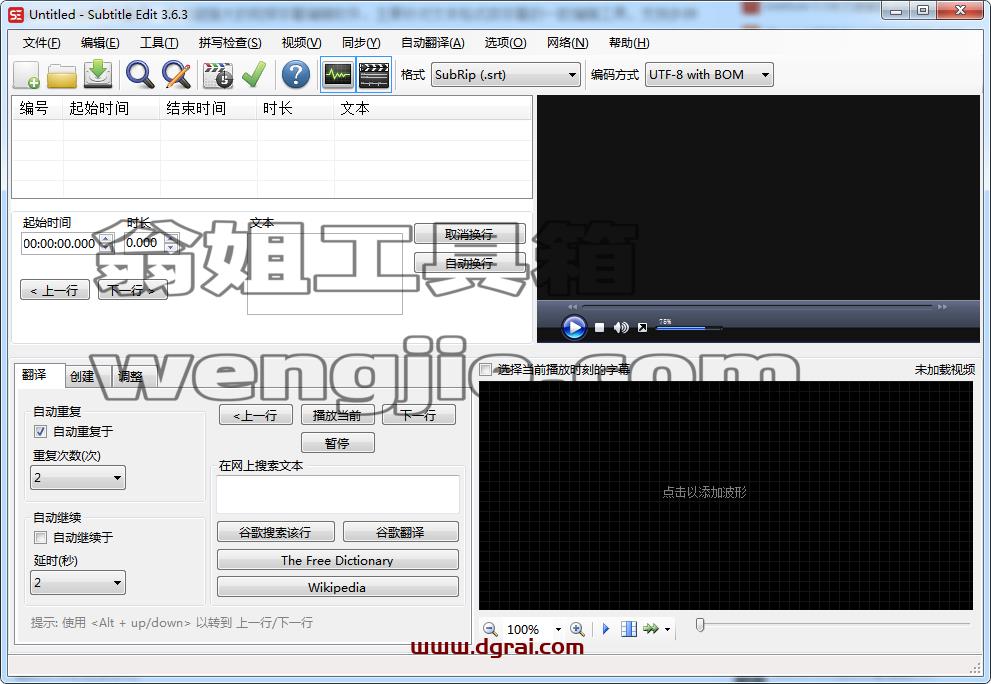Click waveform play selection blue triangle
Image resolution: width=991 pixels, height=684 pixels.
[x=606, y=629]
